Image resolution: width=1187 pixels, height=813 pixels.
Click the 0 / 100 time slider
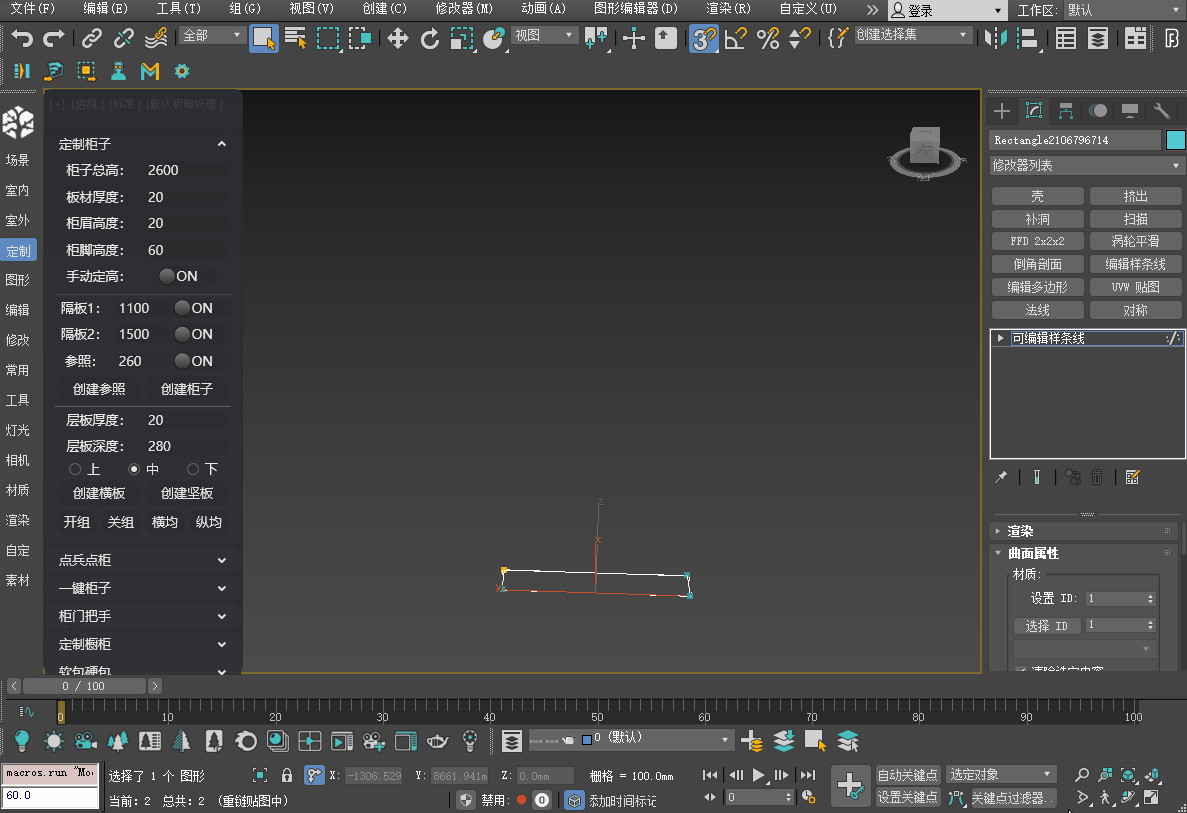pos(84,686)
